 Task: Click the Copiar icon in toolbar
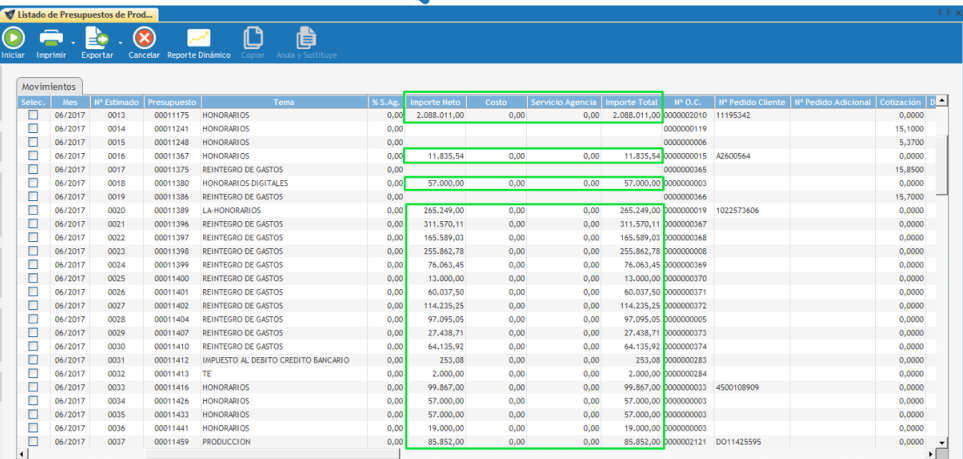click(253, 38)
